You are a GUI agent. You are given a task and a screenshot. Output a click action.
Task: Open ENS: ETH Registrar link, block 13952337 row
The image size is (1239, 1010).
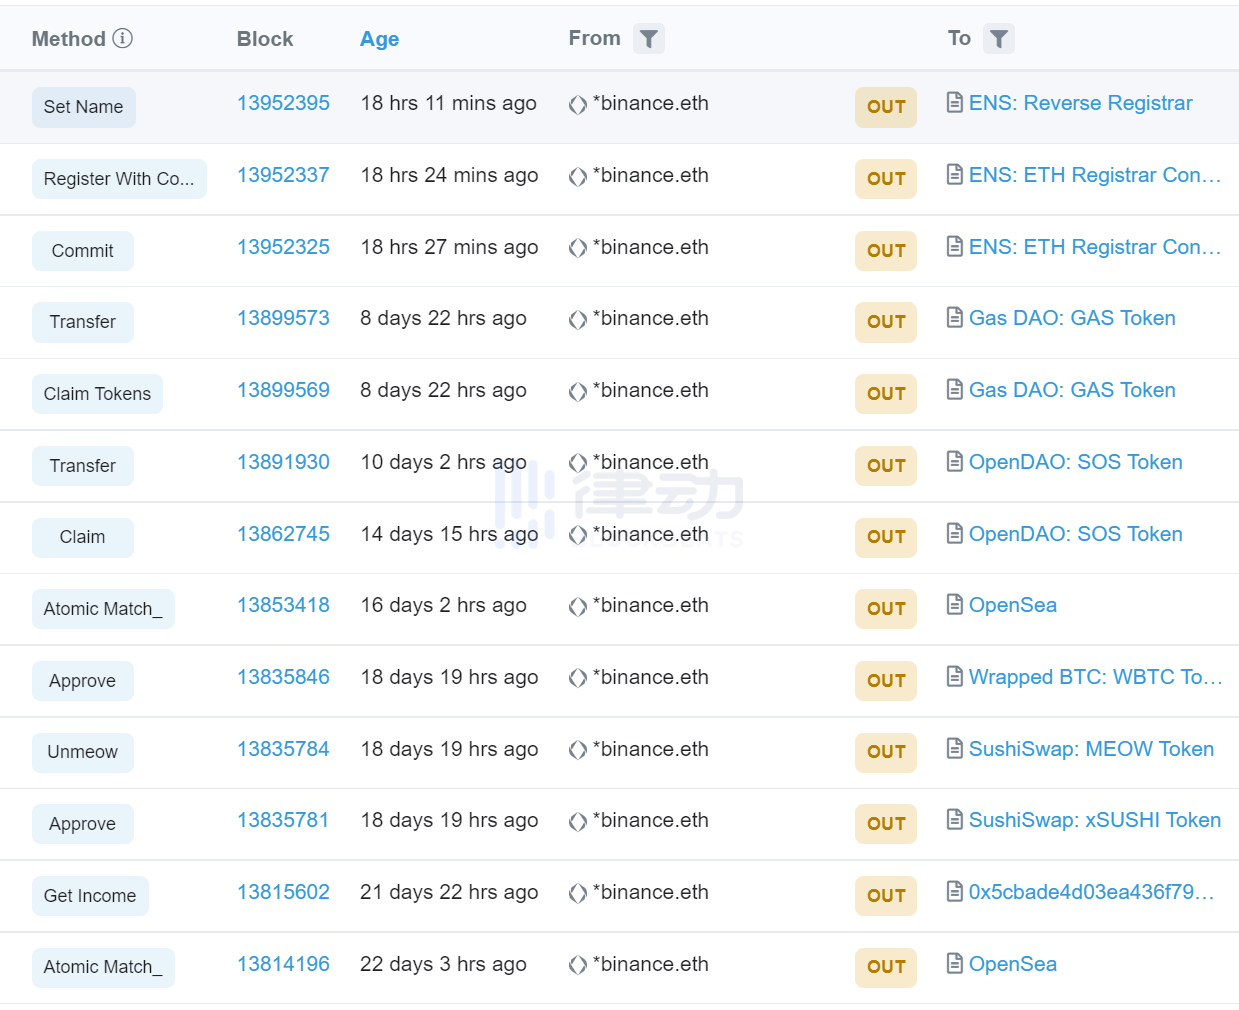point(1095,175)
